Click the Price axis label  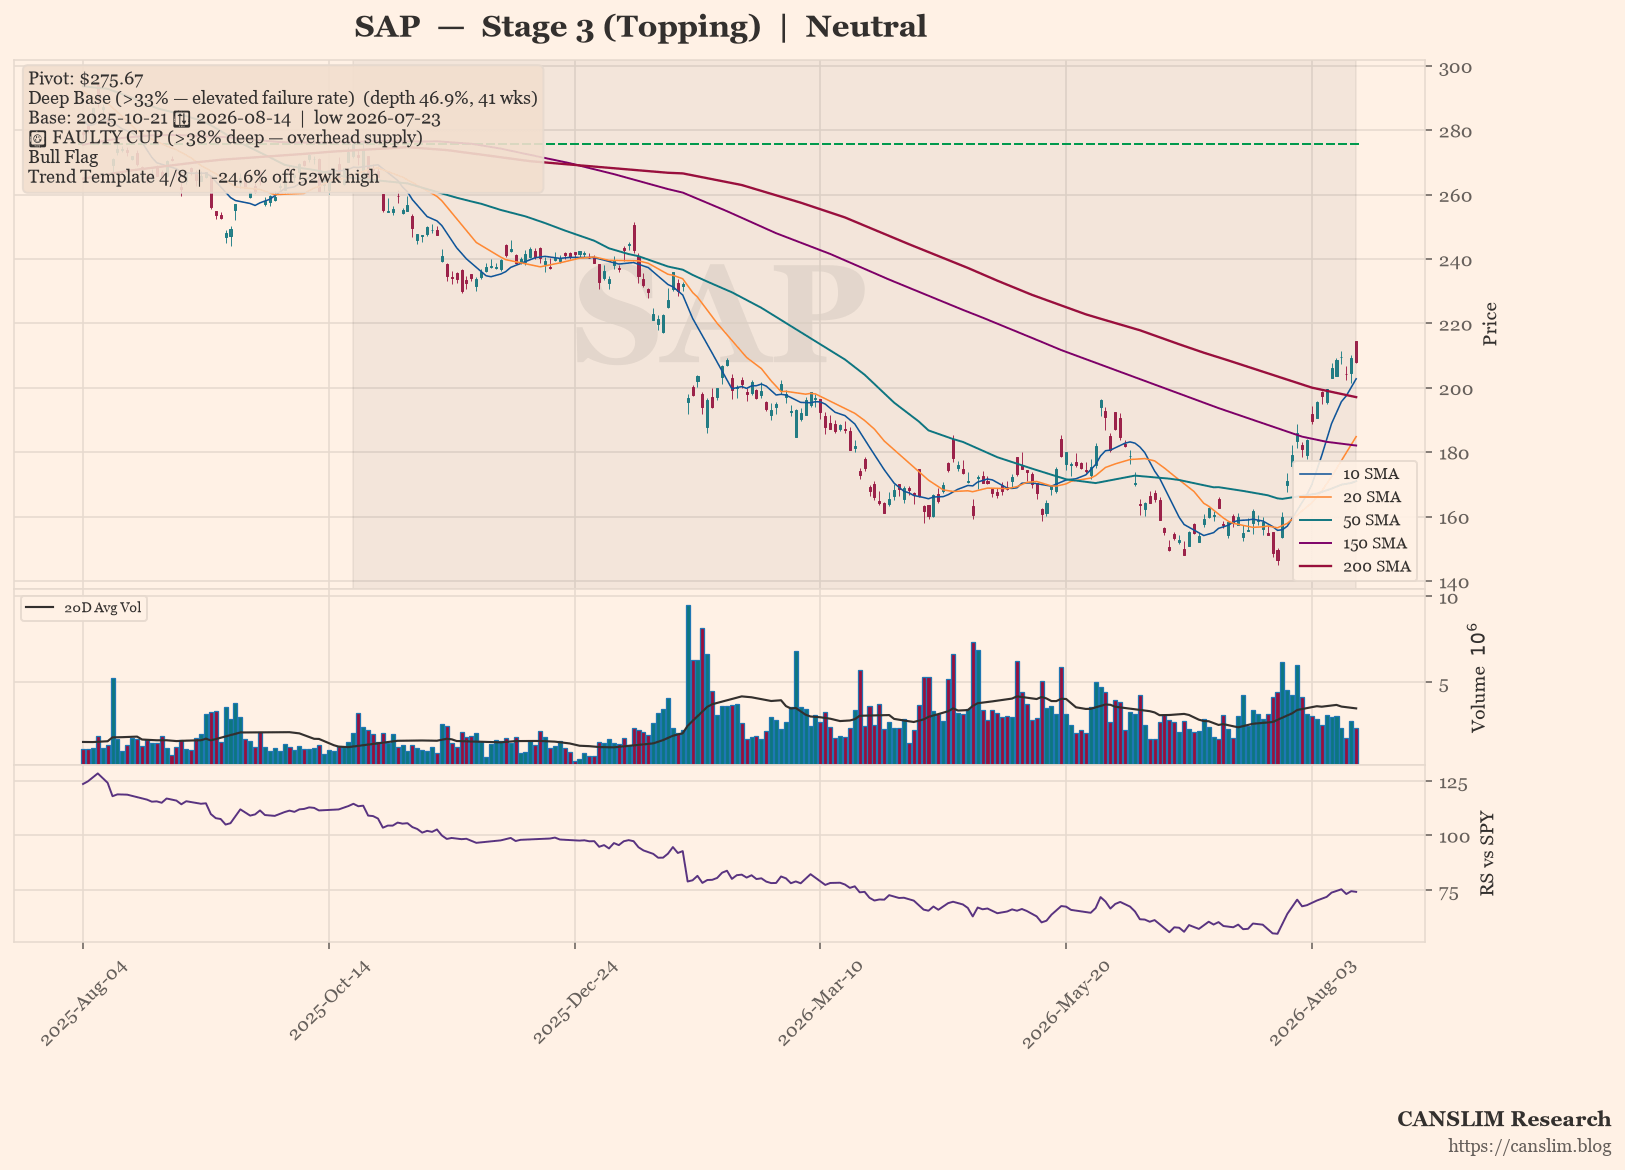tap(1490, 324)
